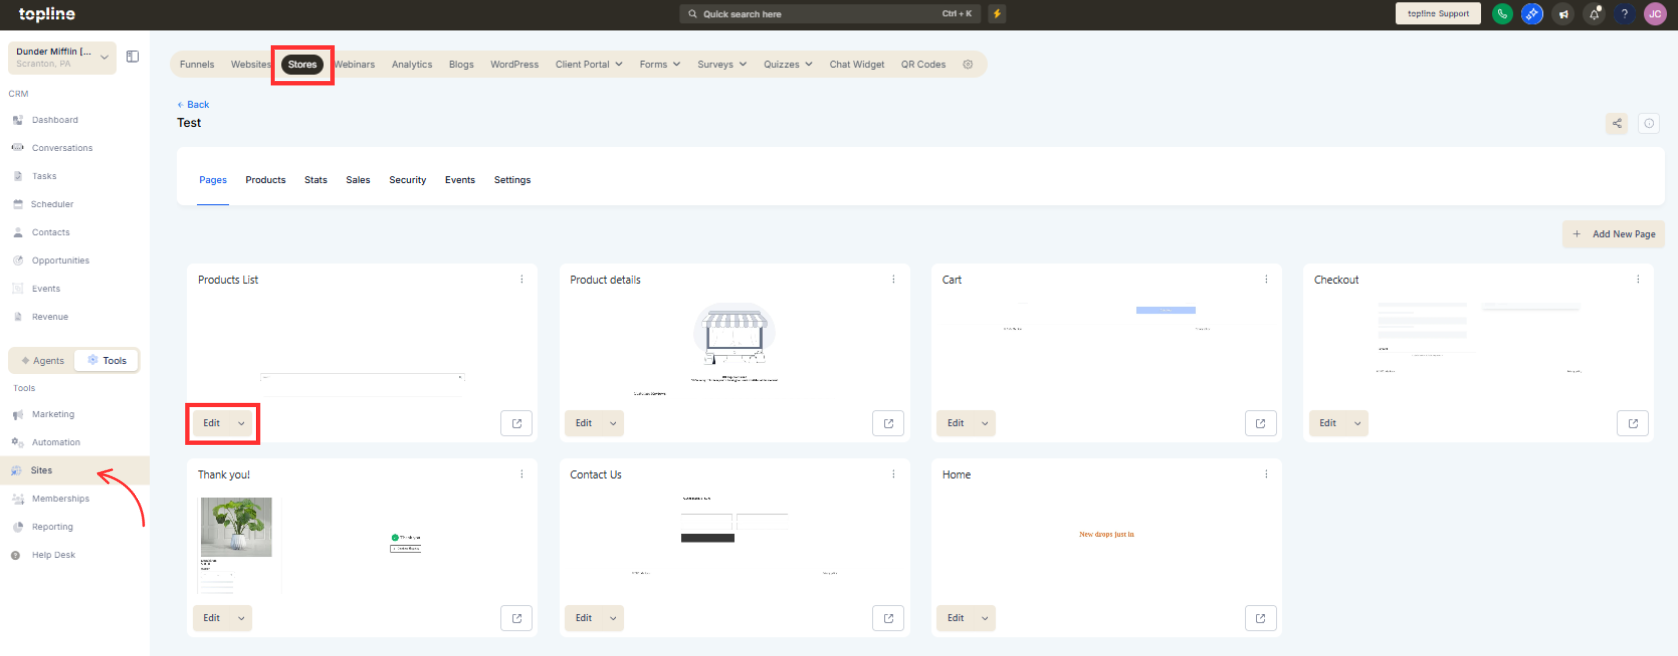Switch to Events tab in store
Image resolution: width=1678 pixels, height=656 pixels.
(460, 180)
